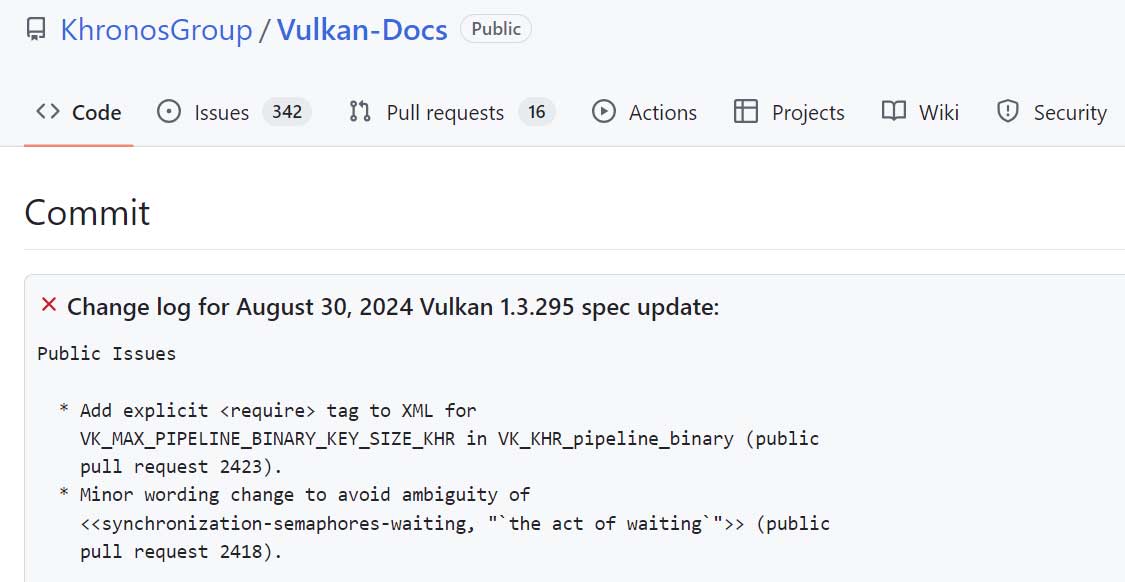Click the Projects table icon
Image resolution: width=1125 pixels, height=582 pixels.
point(746,111)
